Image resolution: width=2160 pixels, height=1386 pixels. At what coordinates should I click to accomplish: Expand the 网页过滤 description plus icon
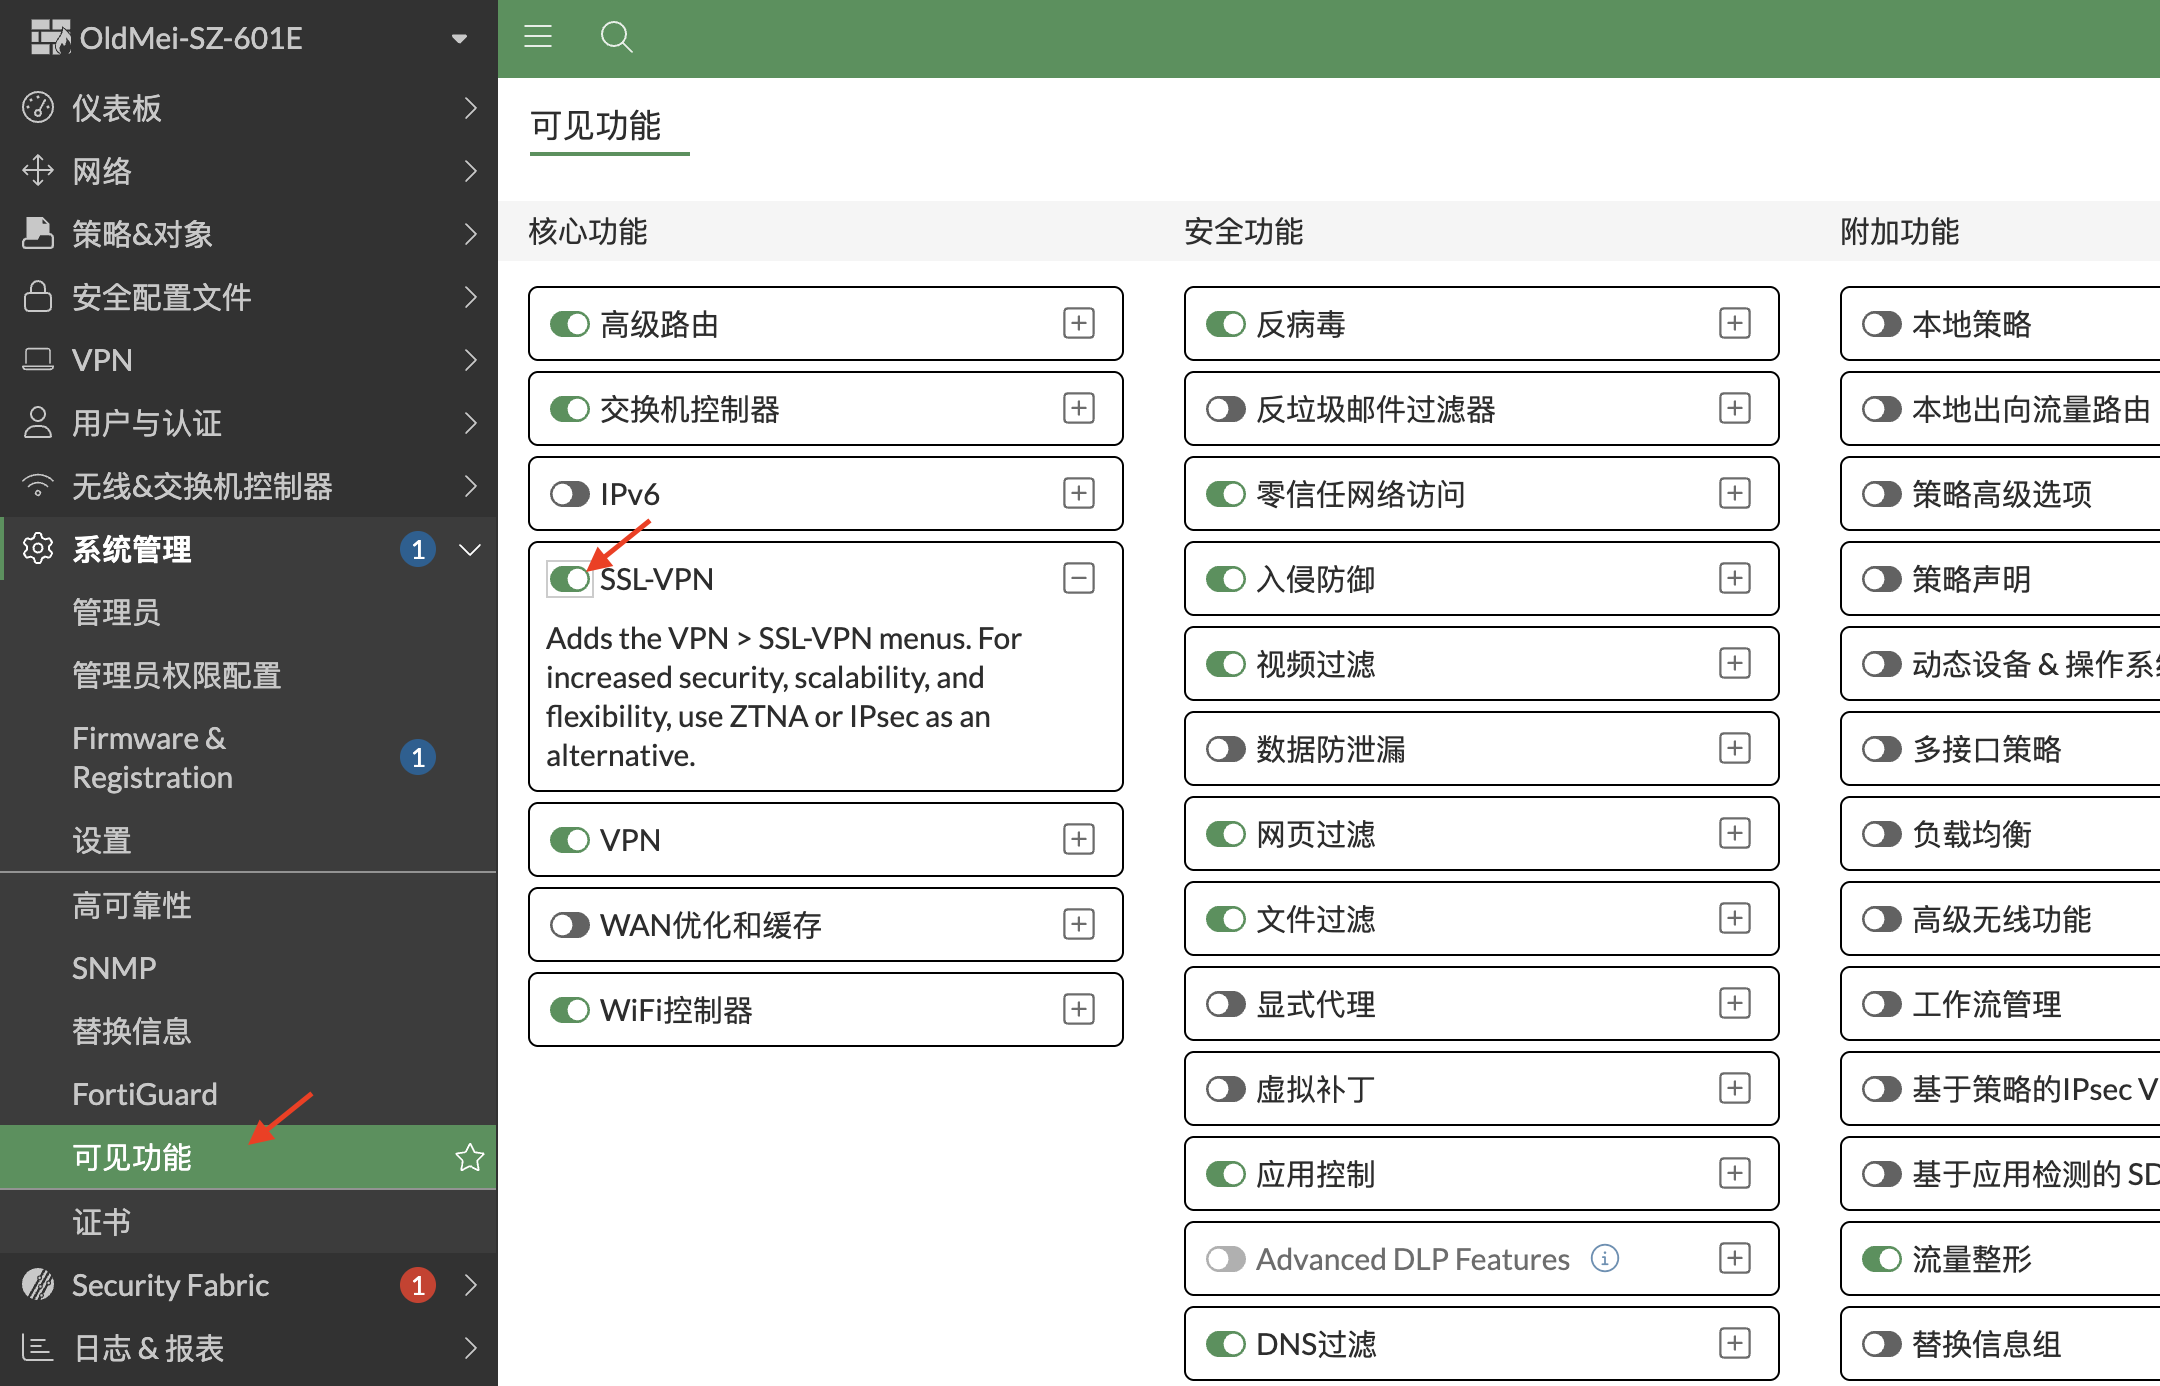coord(1734,833)
